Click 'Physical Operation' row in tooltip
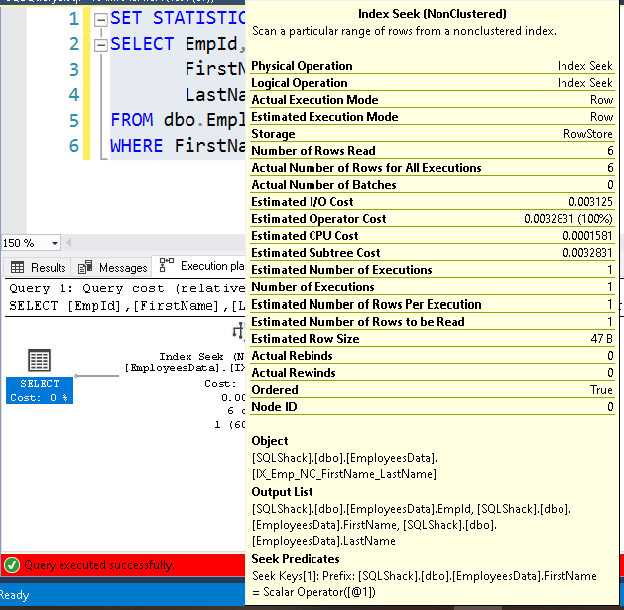 pos(432,66)
